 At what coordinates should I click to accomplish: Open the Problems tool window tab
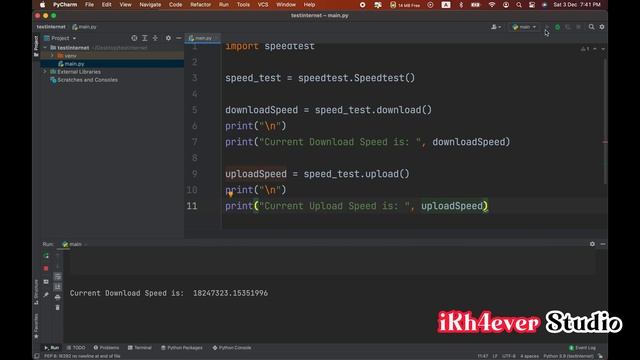[x=106, y=348]
